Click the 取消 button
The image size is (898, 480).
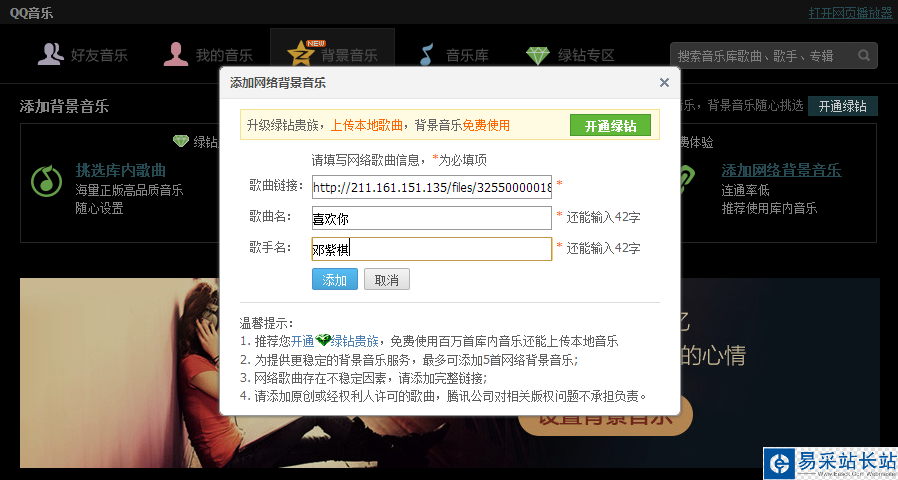click(387, 280)
